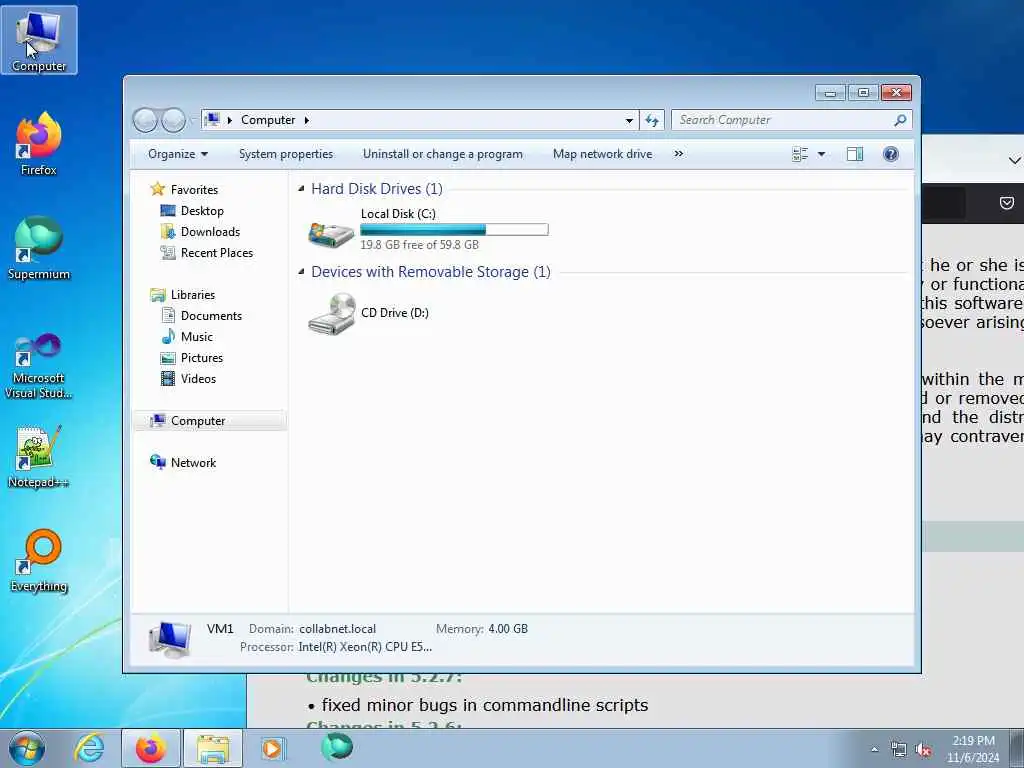The width and height of the screenshot is (1024, 768).
Task: Open the view options dropdown arrow
Action: [822, 154]
